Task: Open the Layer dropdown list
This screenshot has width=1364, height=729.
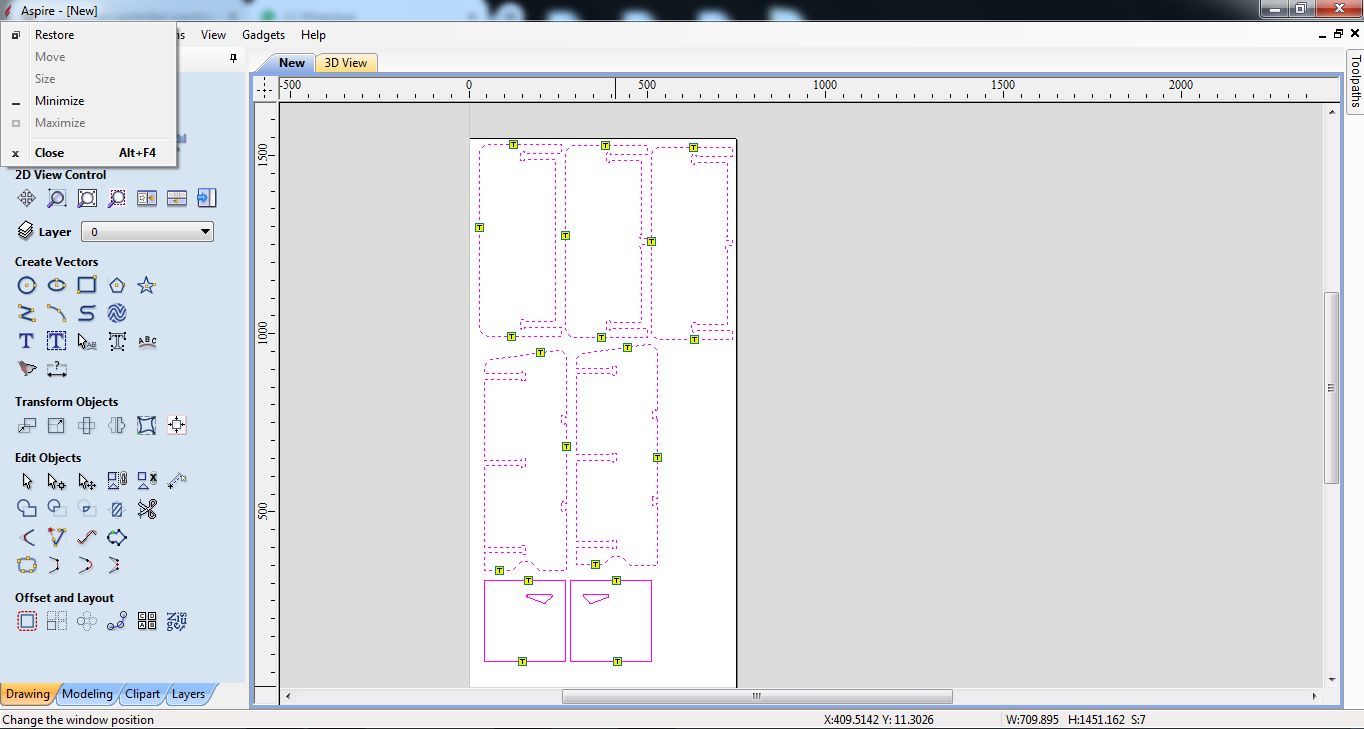Action: click(x=147, y=232)
